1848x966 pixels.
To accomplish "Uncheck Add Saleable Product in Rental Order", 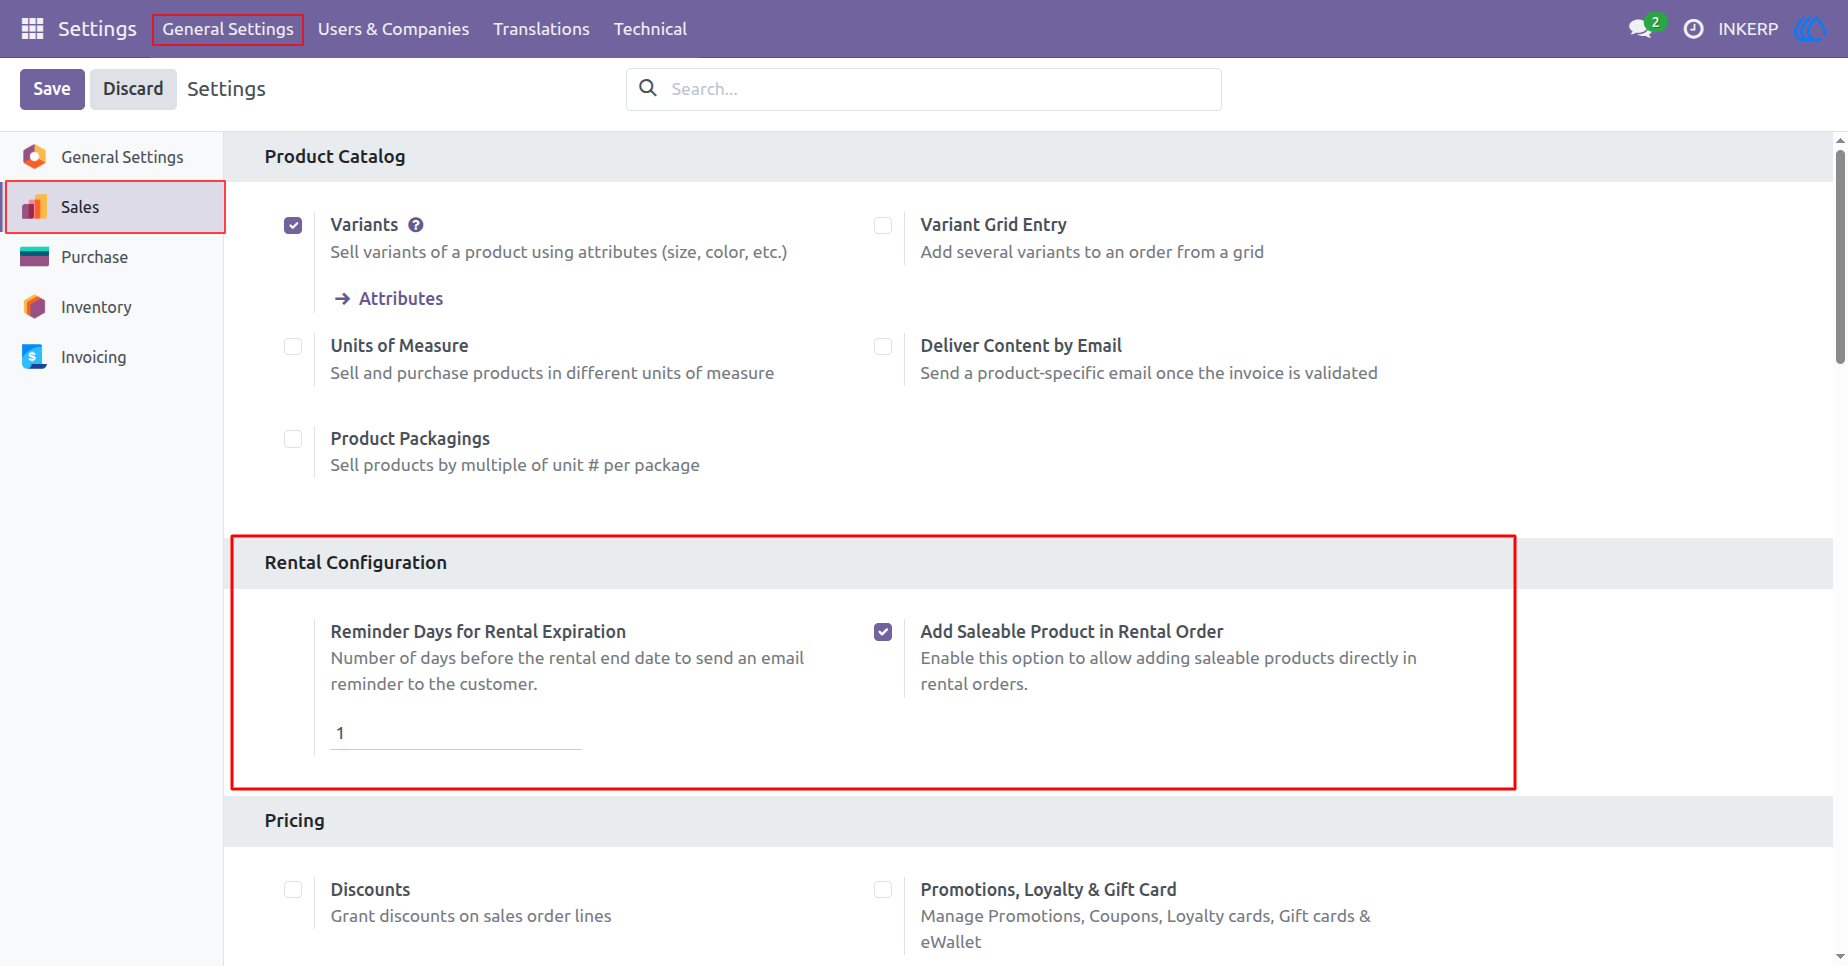I will (x=883, y=632).
